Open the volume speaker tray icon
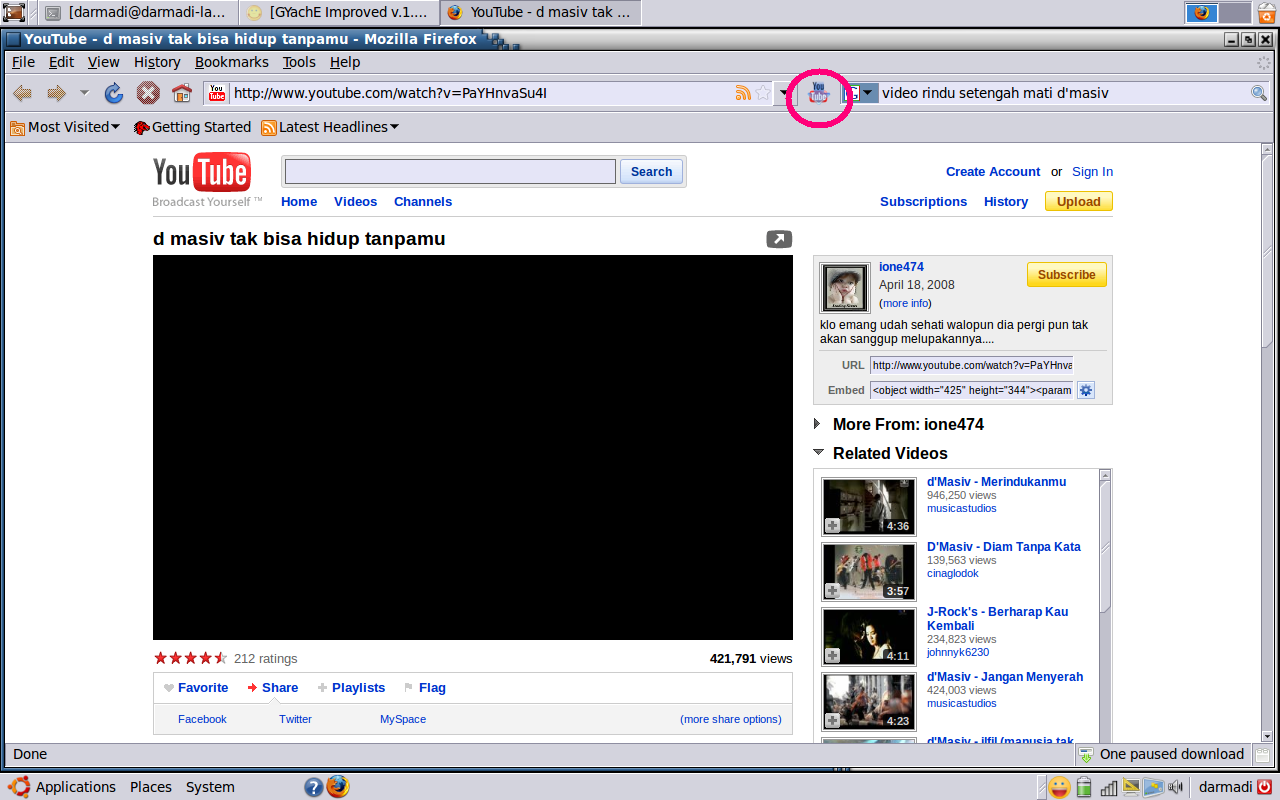1280x800 pixels. [1176, 787]
